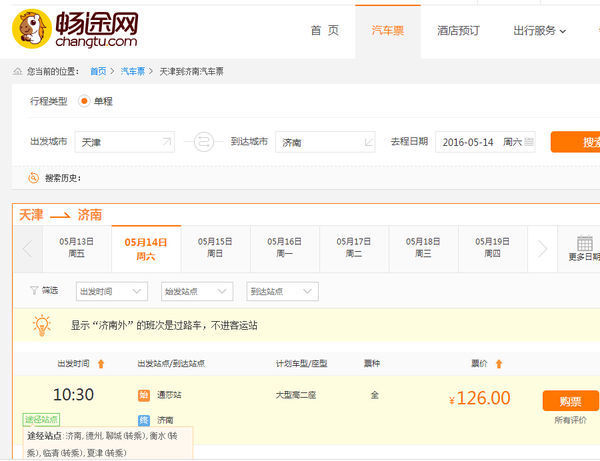Select 05月13日 周五 date tab
Image resolution: width=600 pixels, height=461 pixels.
click(x=77, y=248)
